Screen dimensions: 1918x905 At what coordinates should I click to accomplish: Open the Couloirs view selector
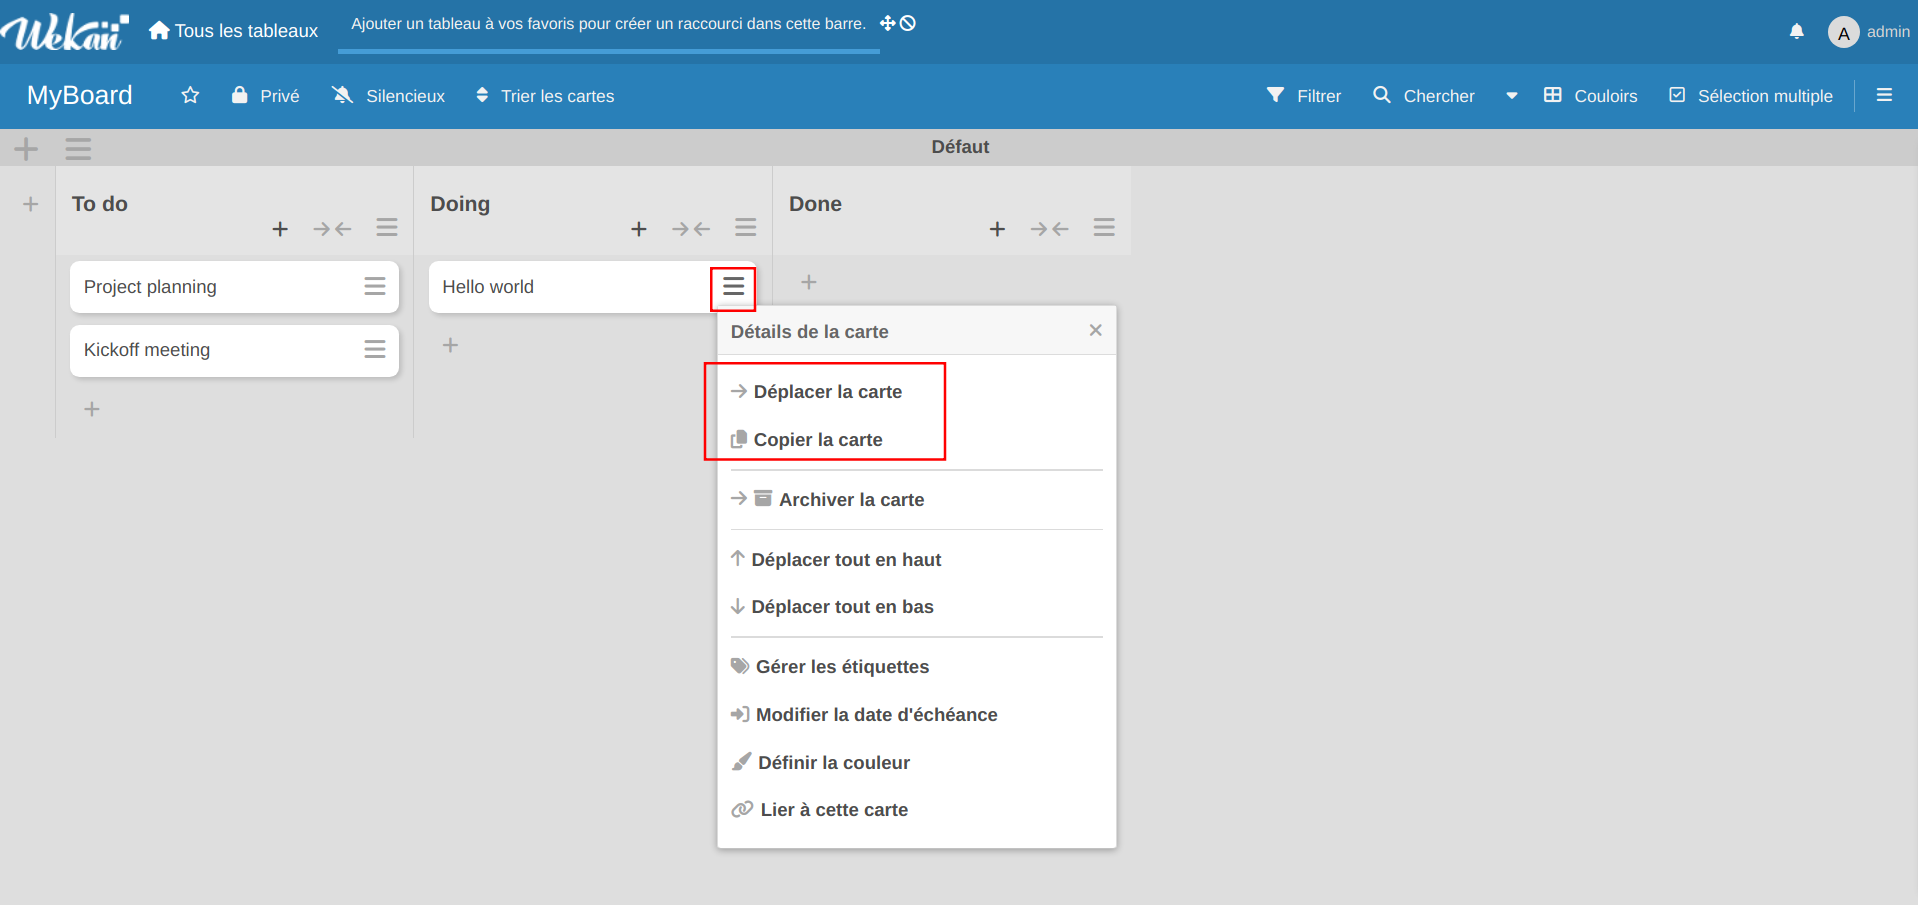point(1590,96)
